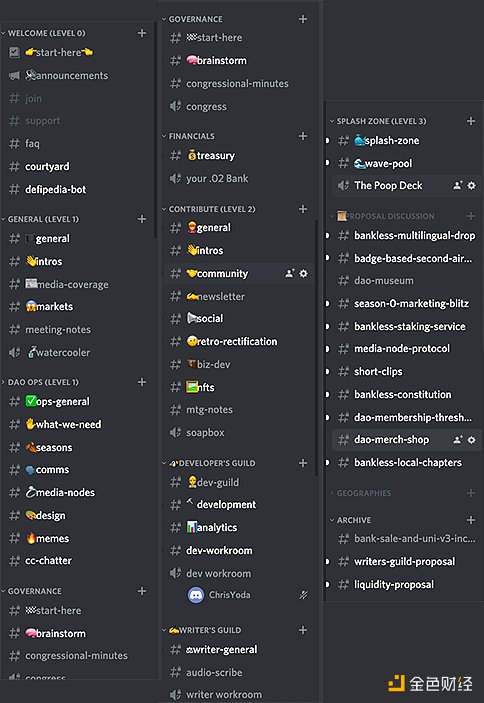Click invite icon next to dao-merch-shop
484x703 pixels.
458,440
